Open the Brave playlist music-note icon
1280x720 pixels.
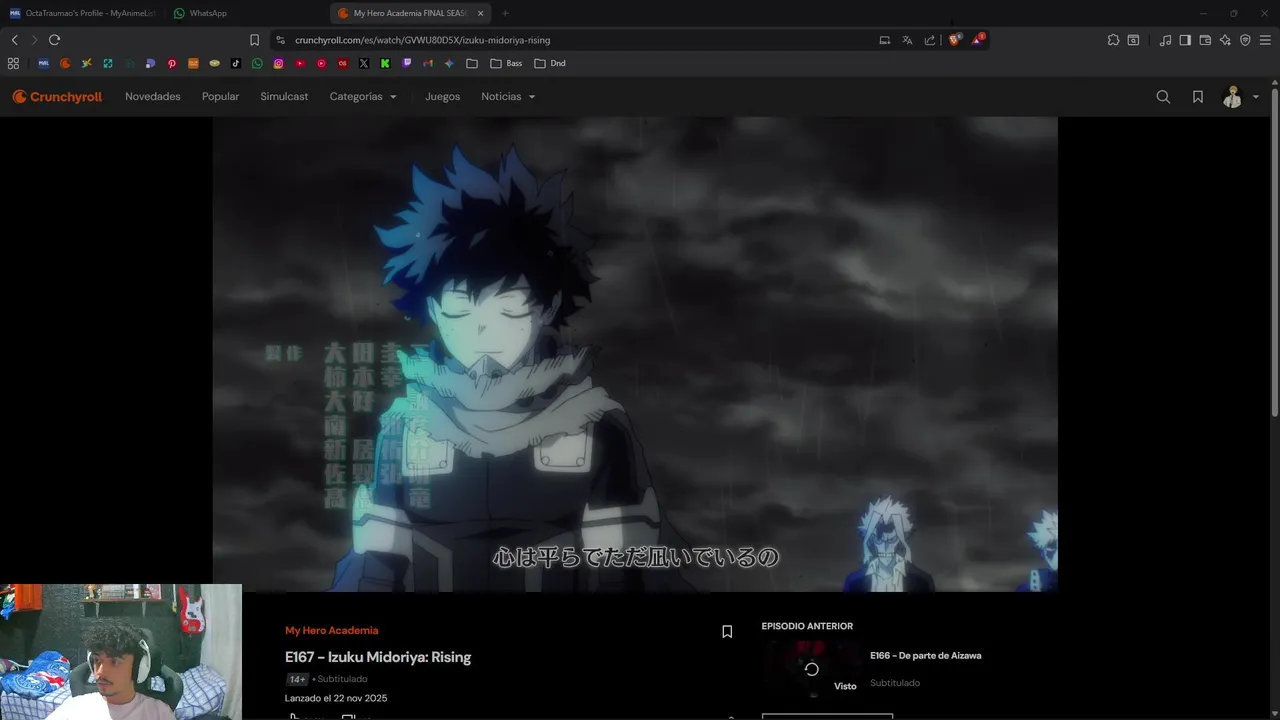click(1165, 40)
